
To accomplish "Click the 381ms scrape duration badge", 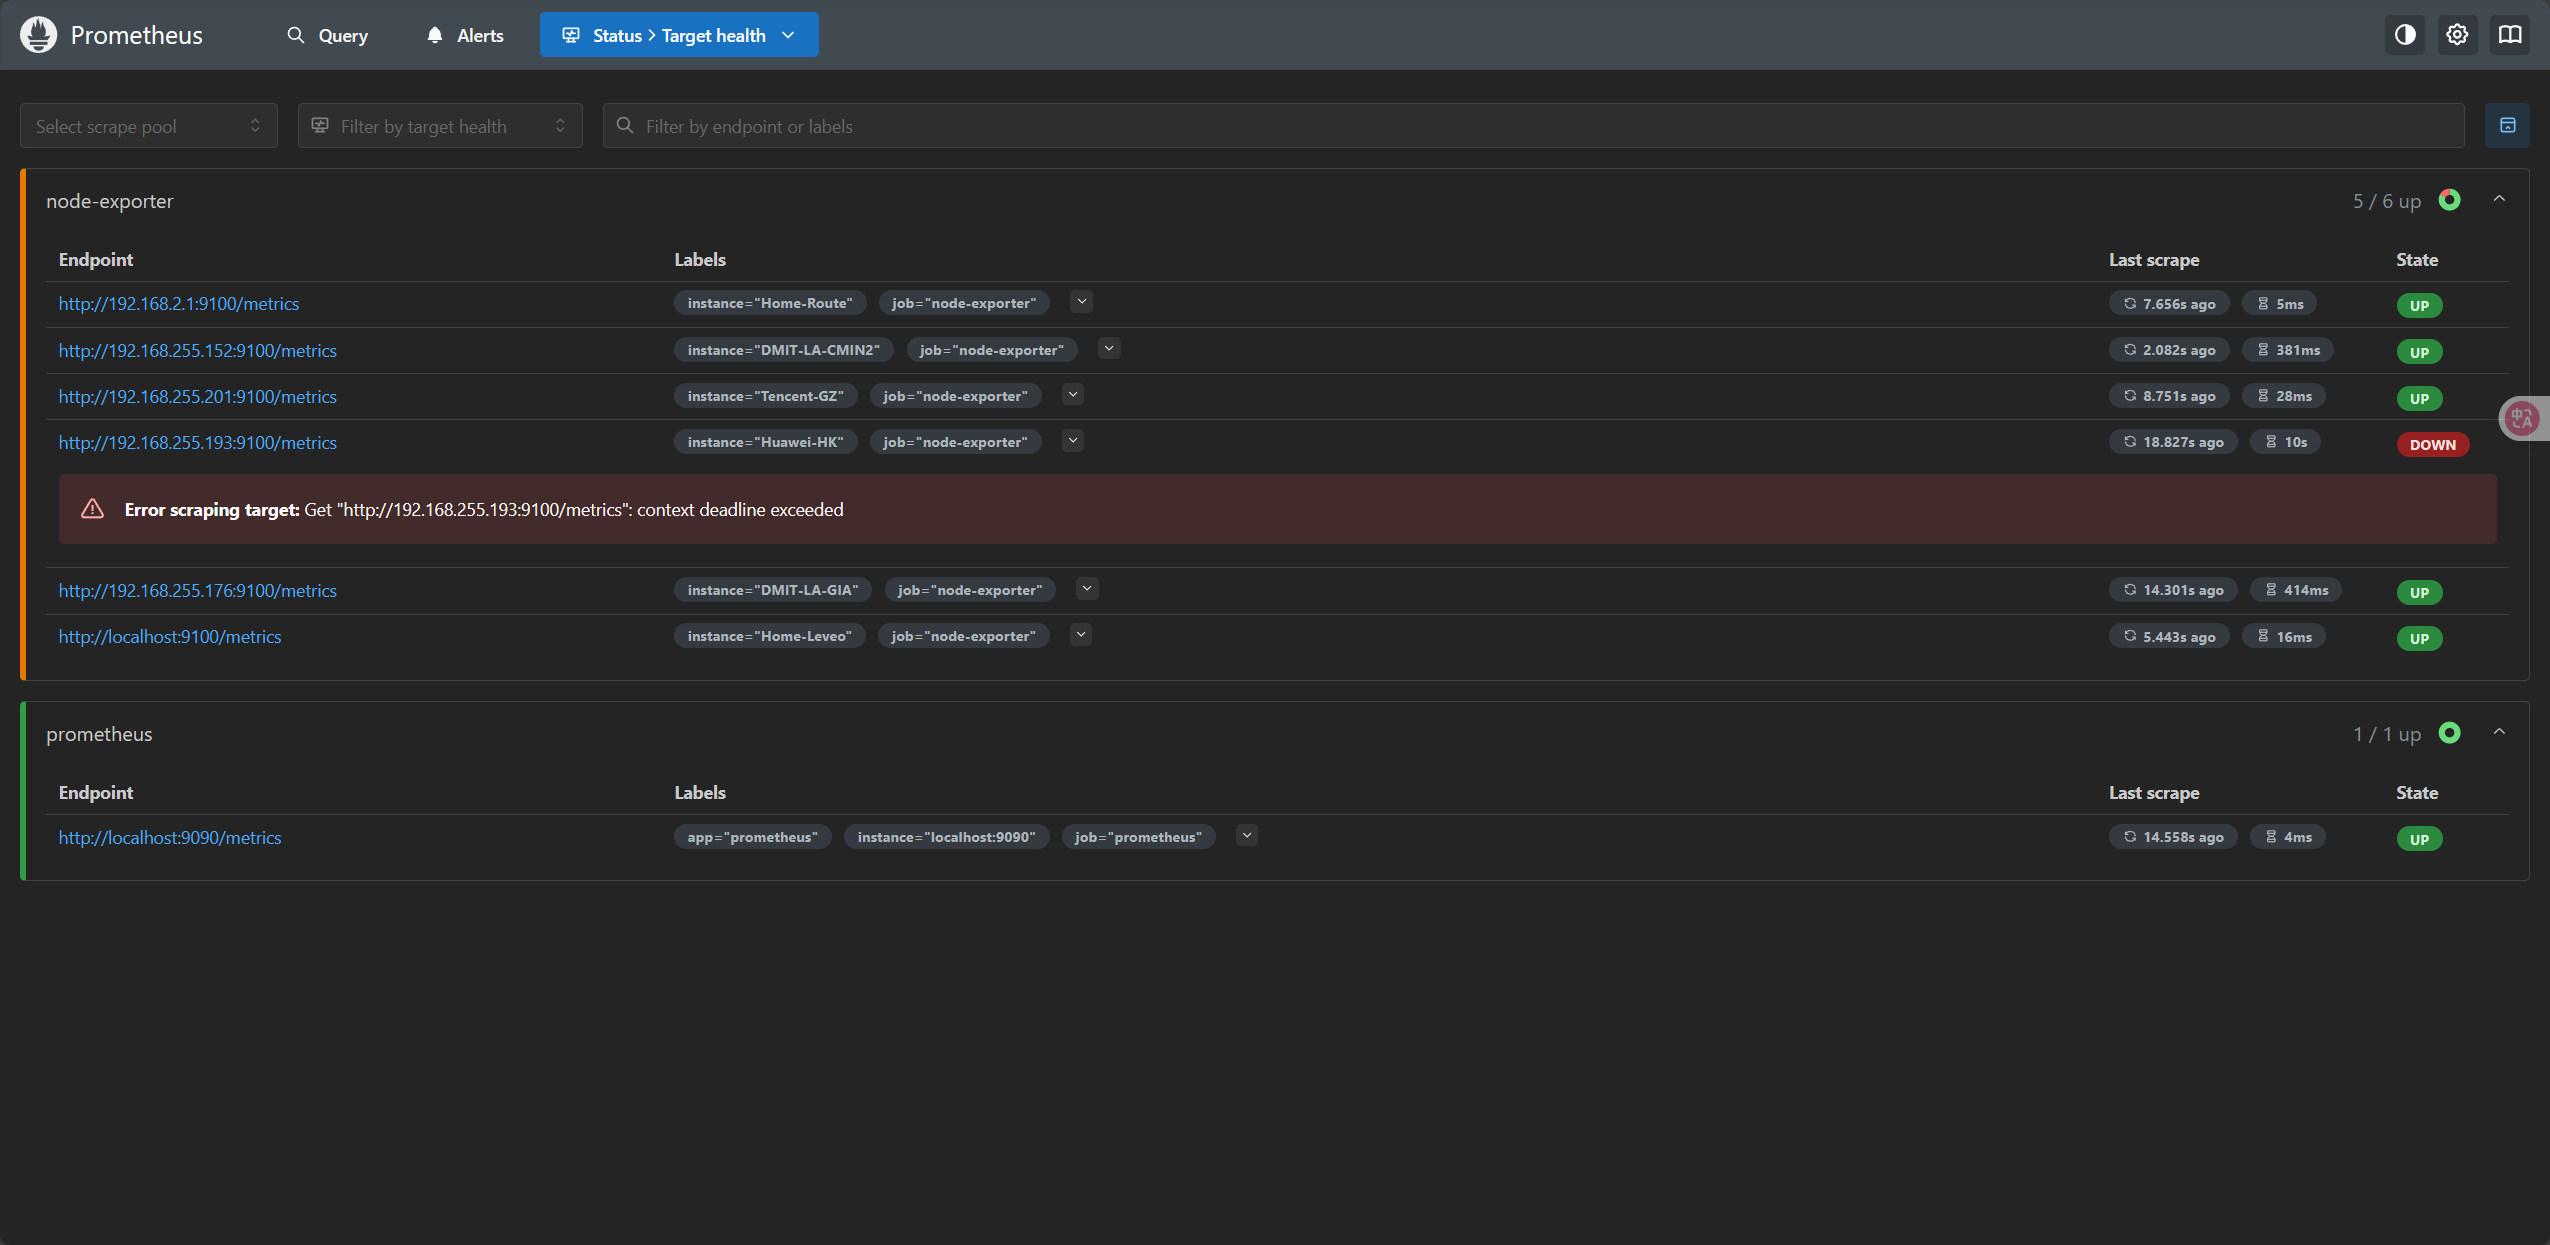I will click(x=2288, y=350).
